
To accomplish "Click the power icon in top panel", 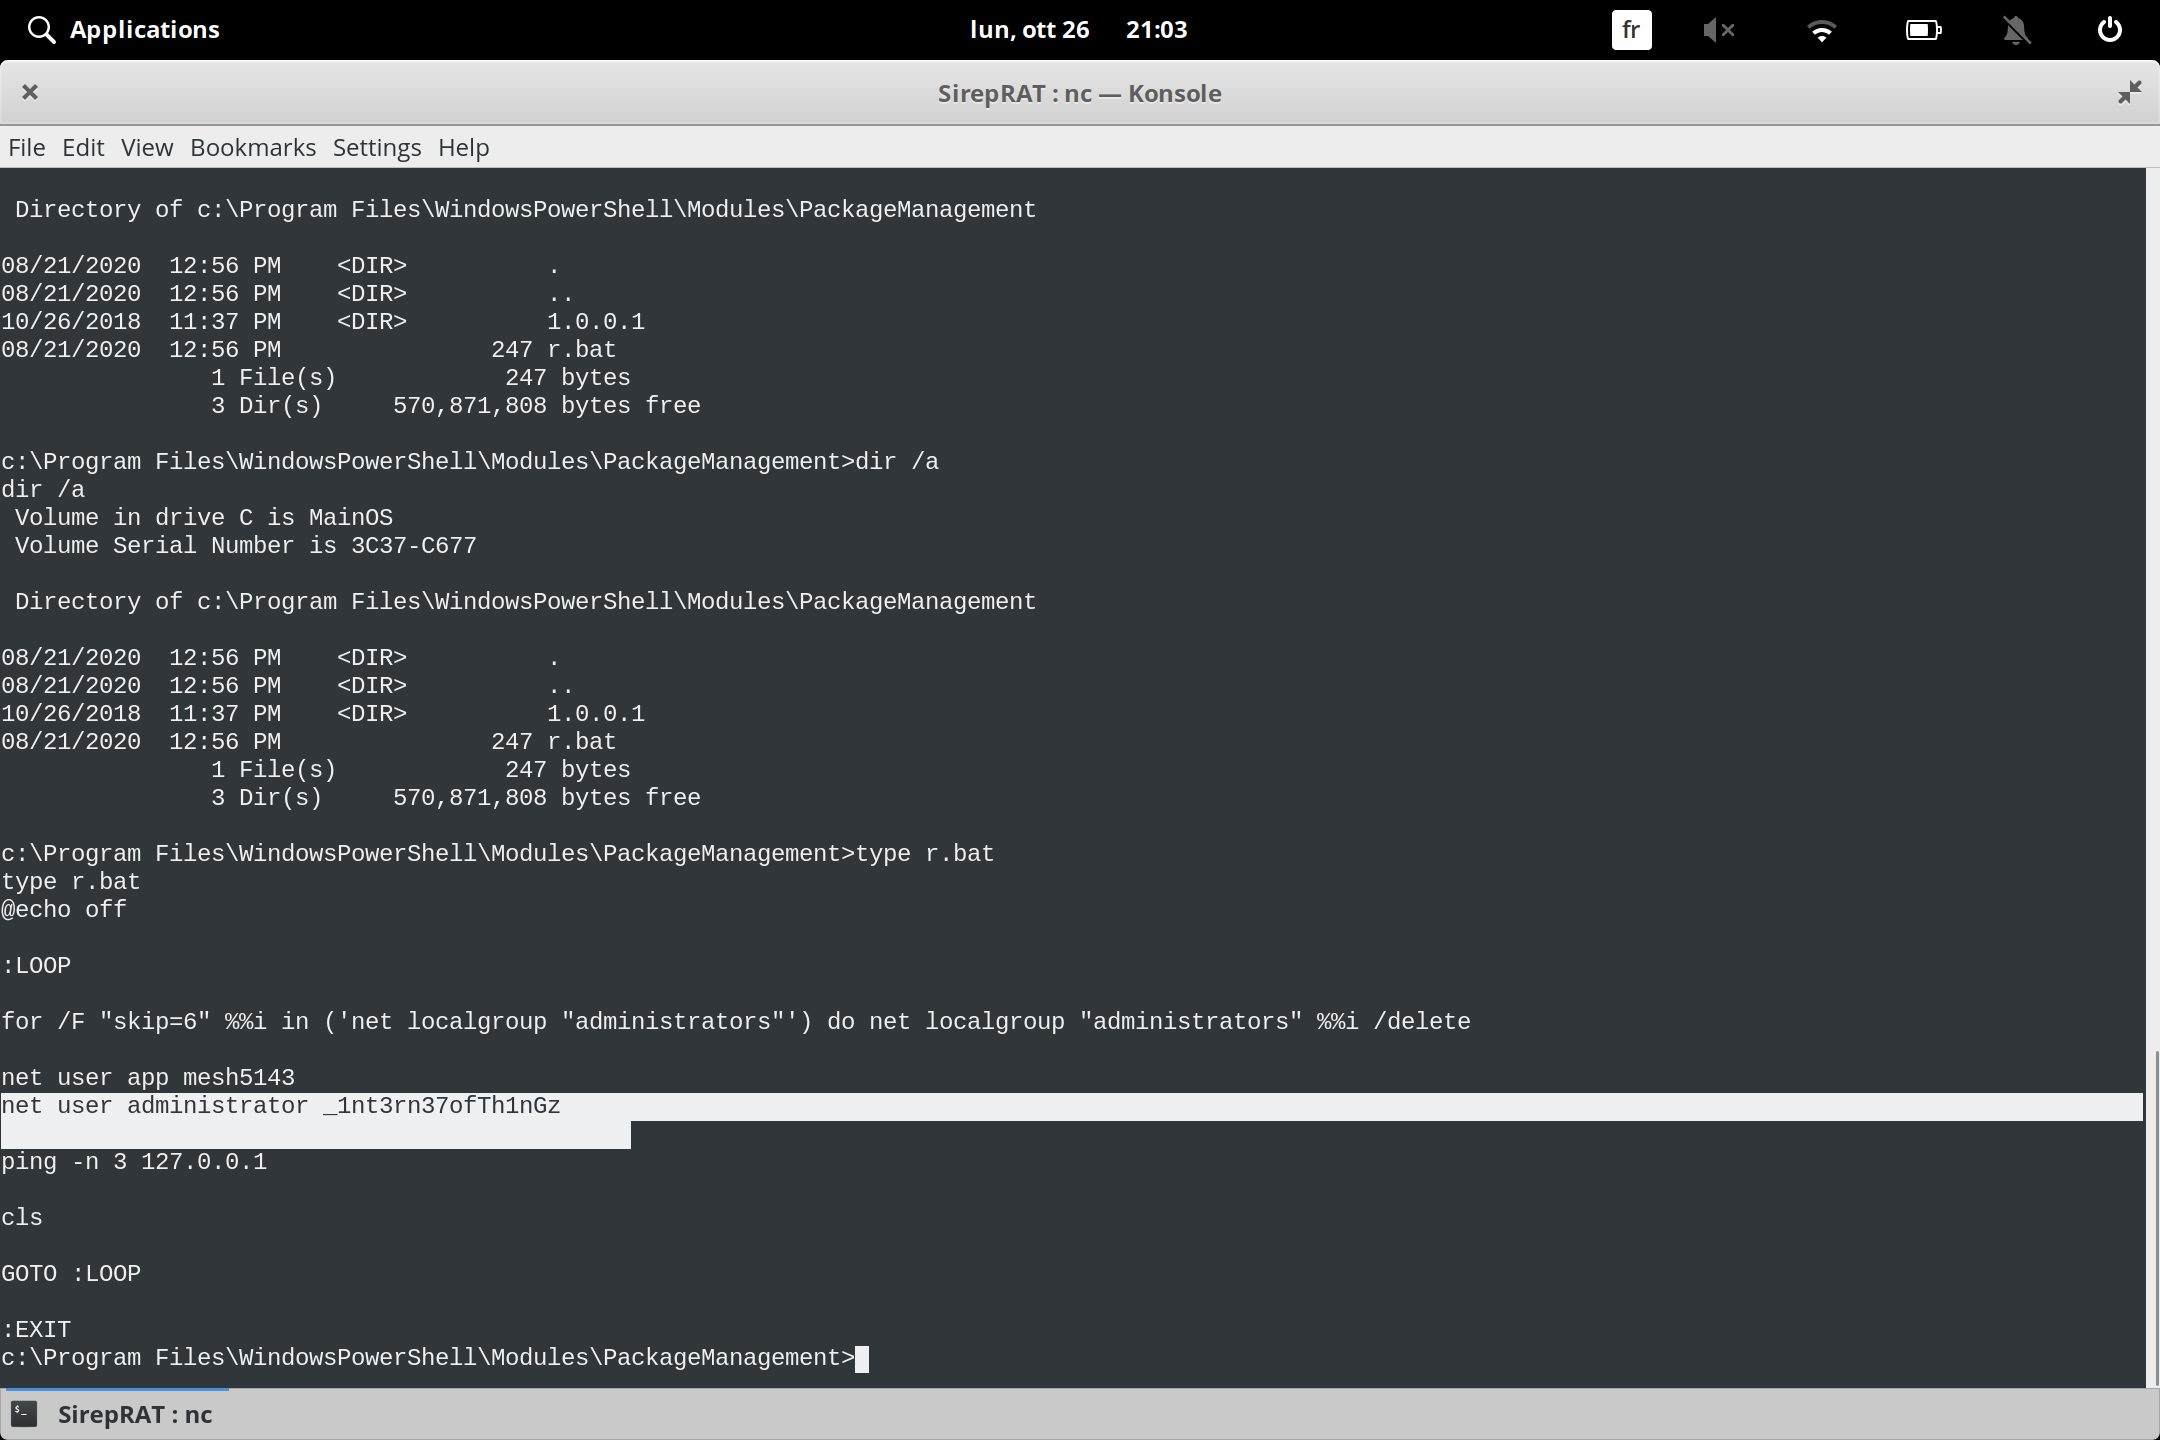I will point(2109,29).
